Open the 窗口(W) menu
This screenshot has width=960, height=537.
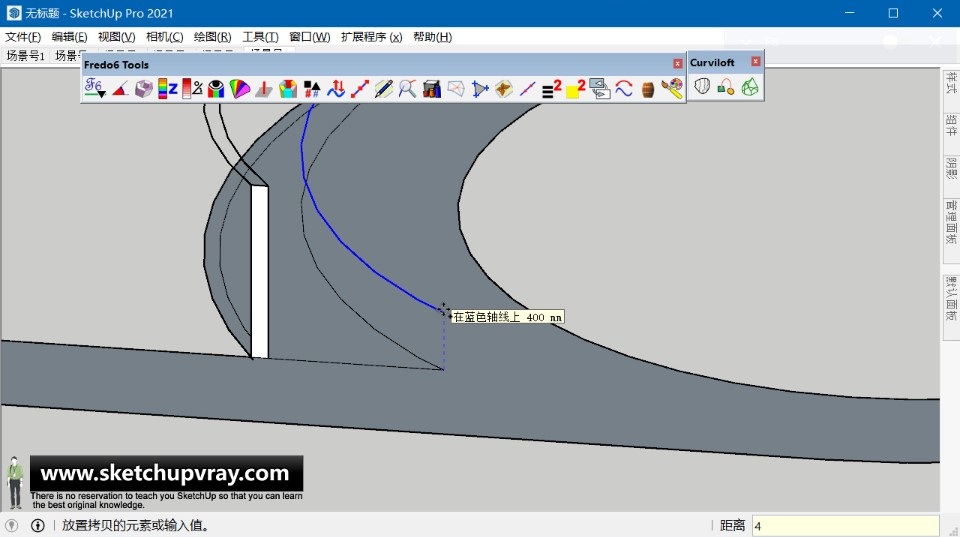(310, 37)
